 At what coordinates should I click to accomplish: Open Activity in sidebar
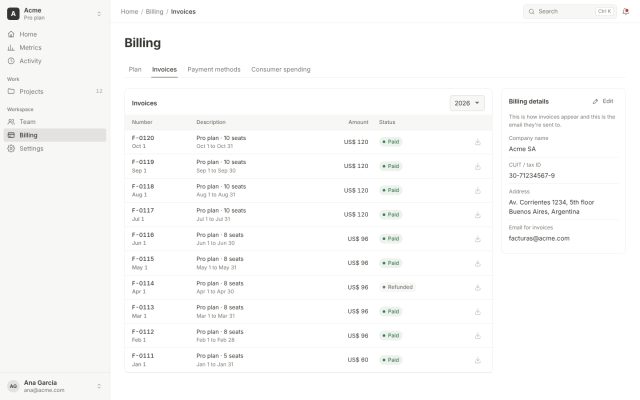pyautogui.click(x=55, y=61)
